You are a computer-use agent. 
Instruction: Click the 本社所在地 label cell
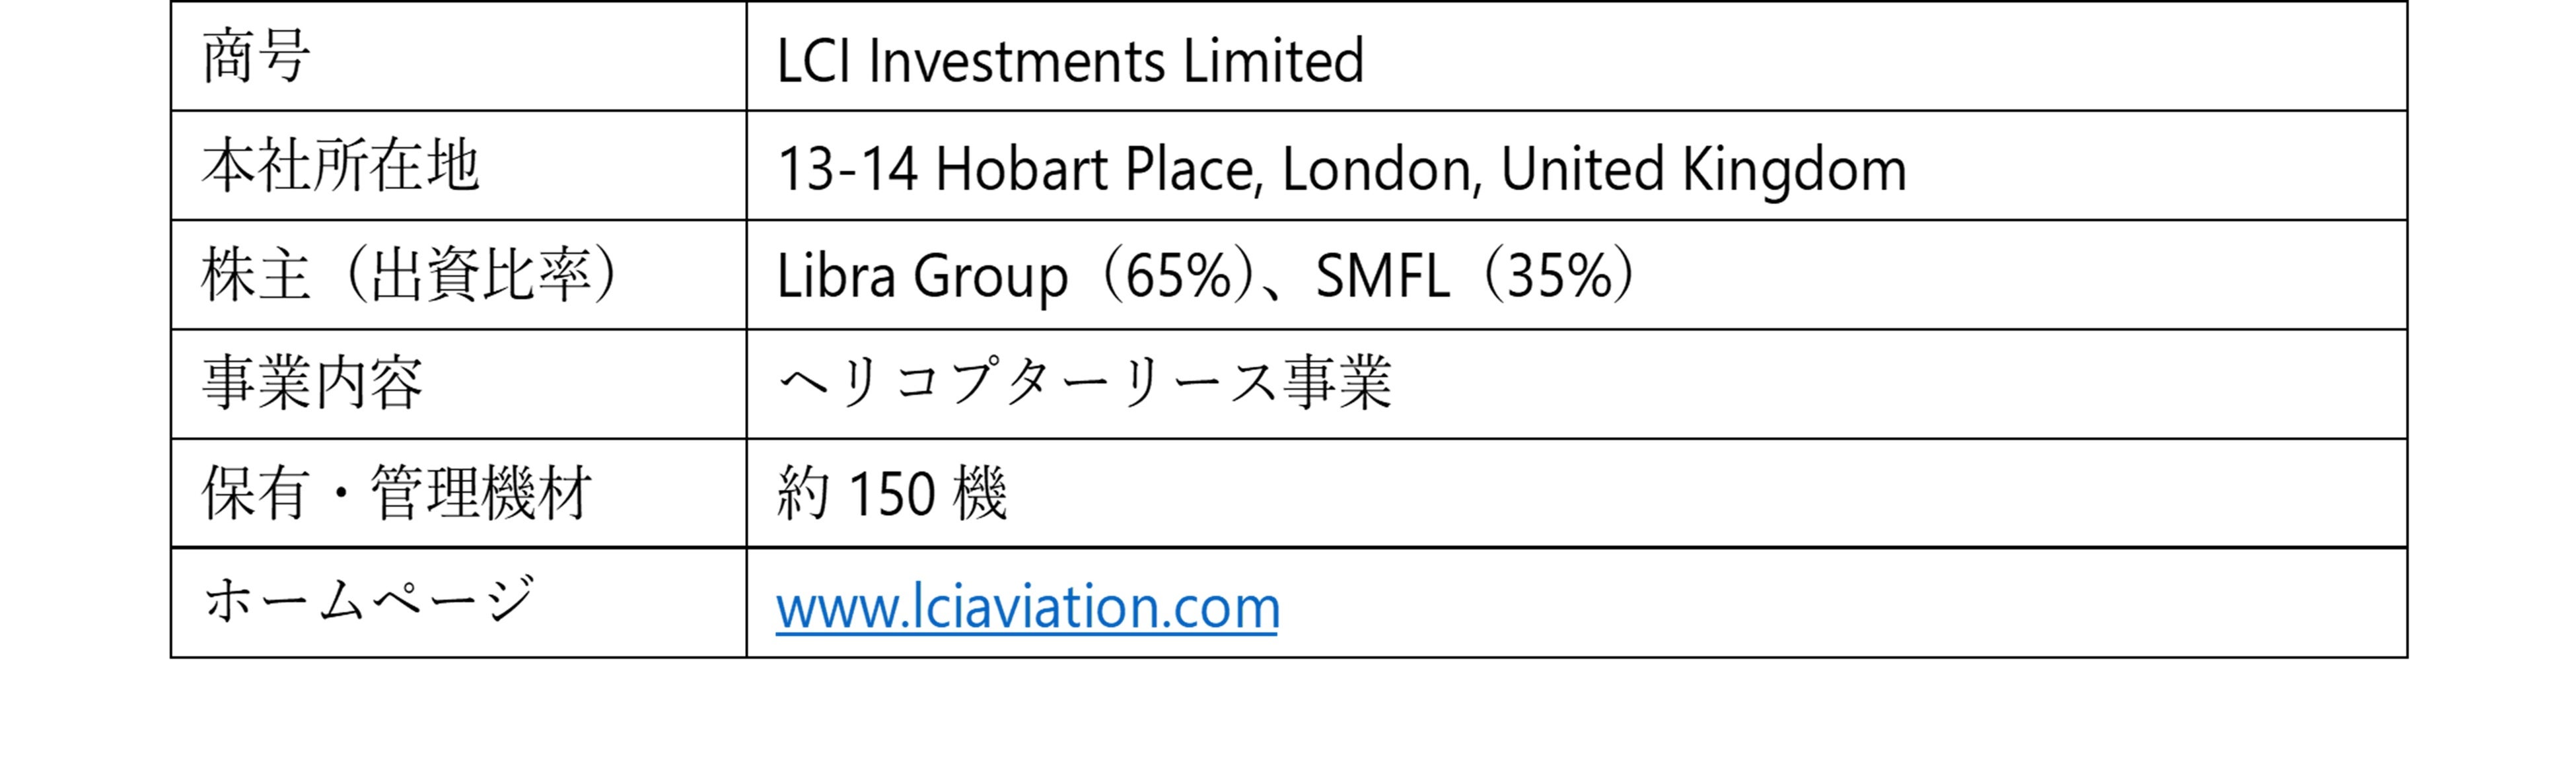(340, 166)
